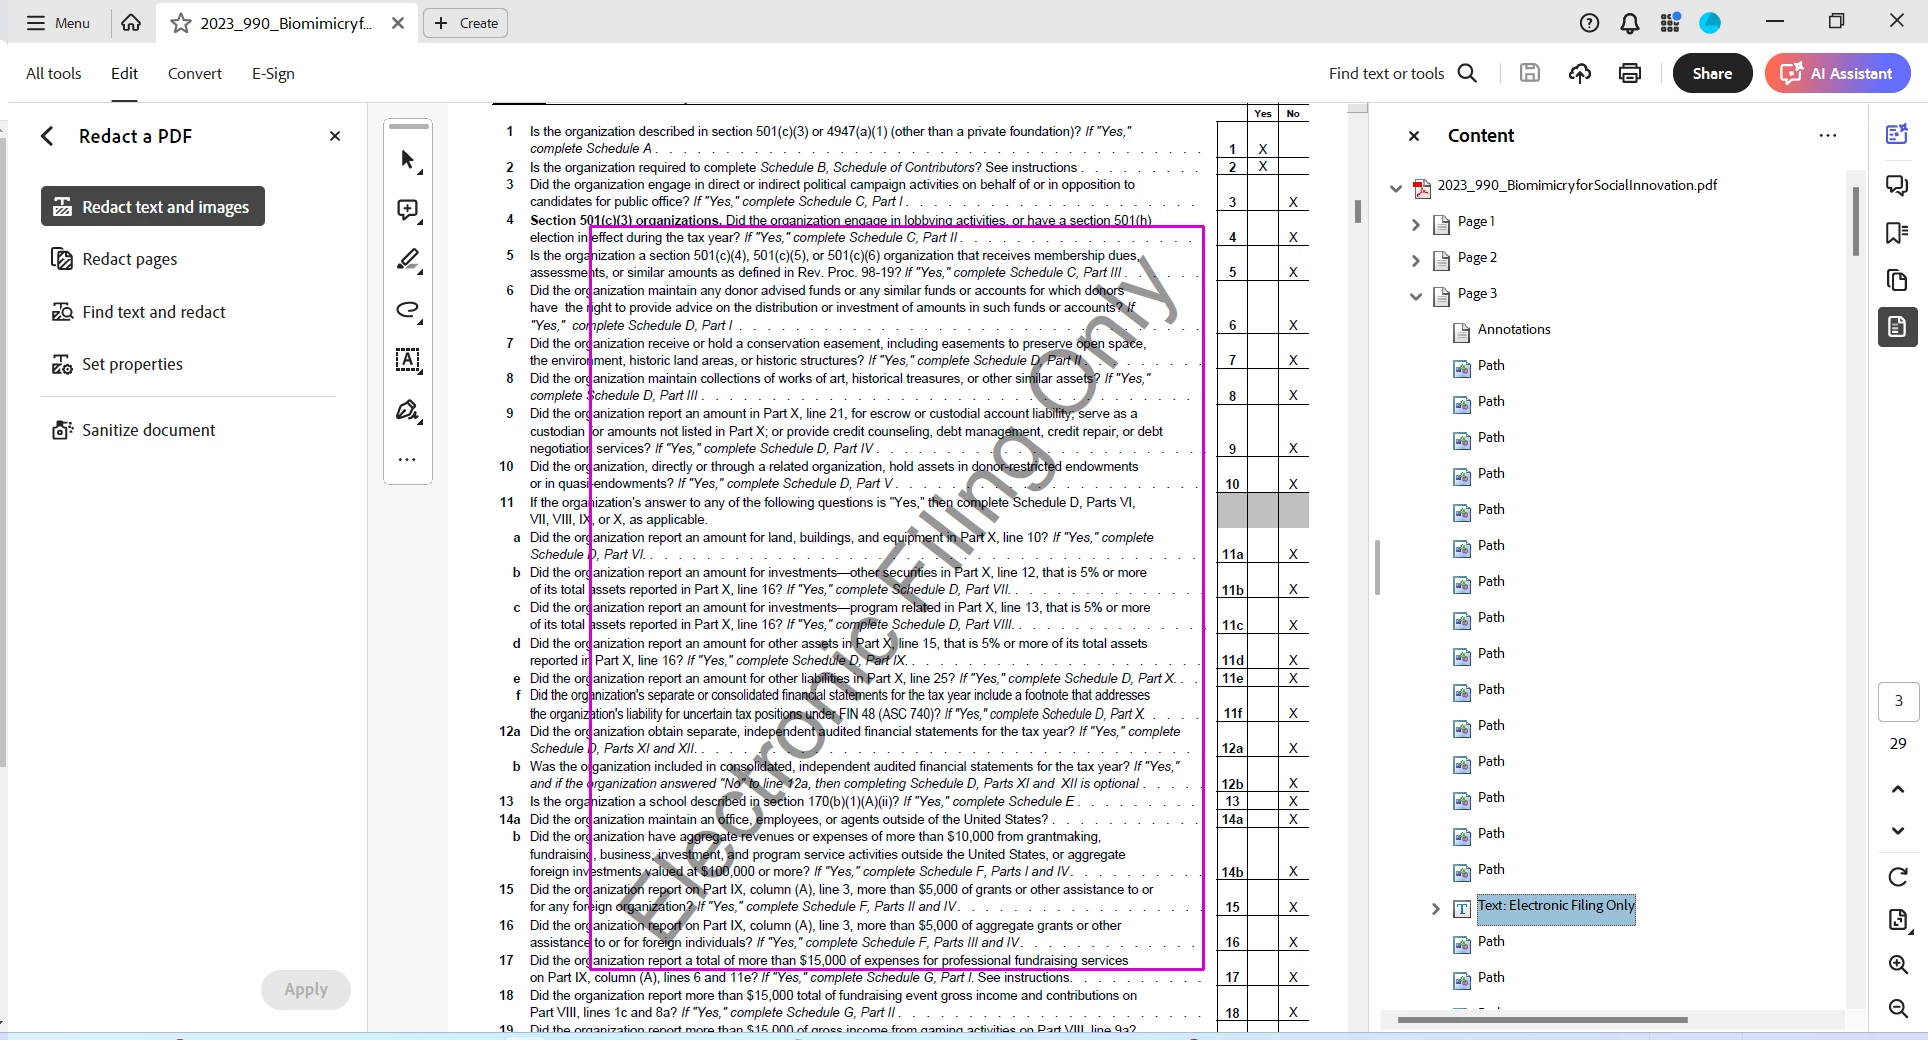This screenshot has width=1928, height=1040.
Task: Collapse the 2023_990_BiomimicryforSocialInnovation.pdf tree node
Action: coord(1396,187)
